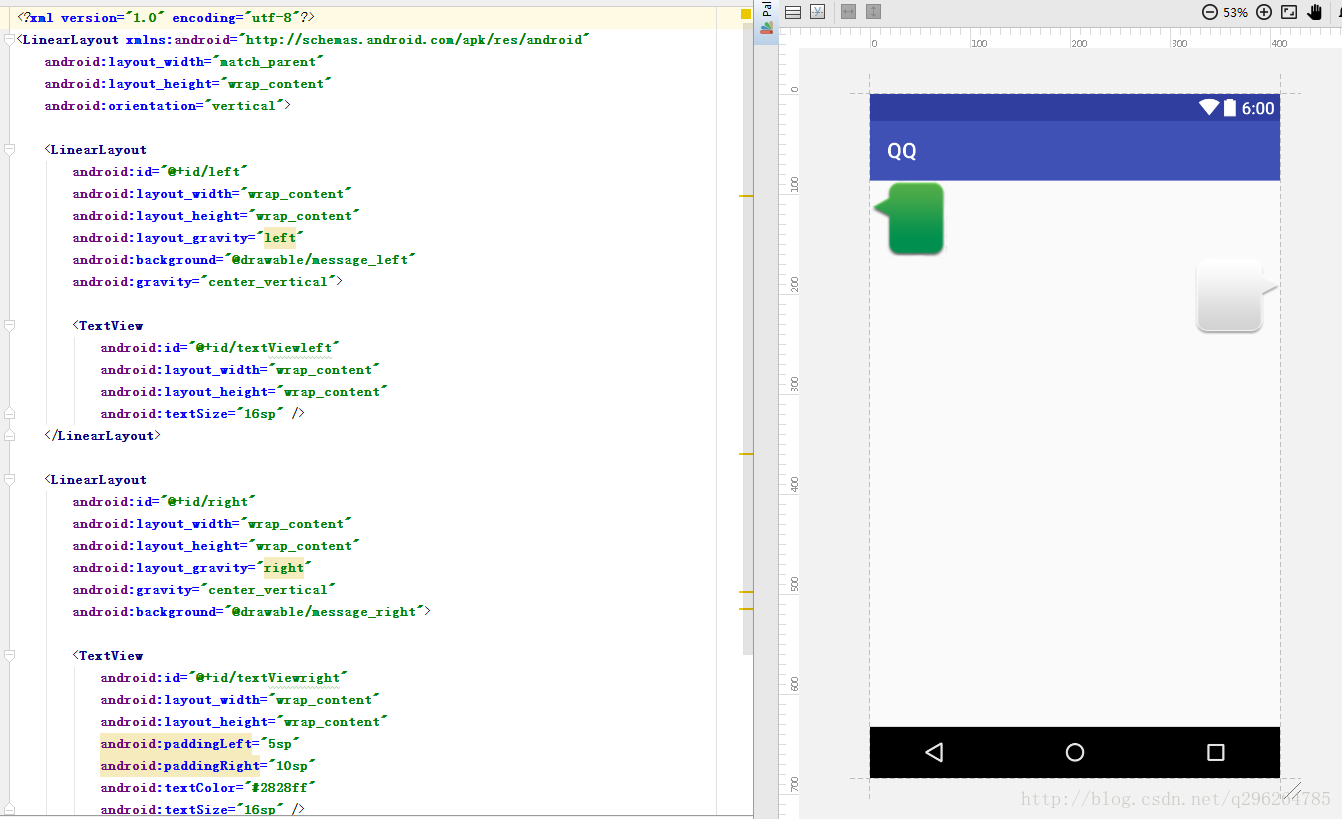Click the xml version declaration line
This screenshot has width=1342, height=819.
166,18
